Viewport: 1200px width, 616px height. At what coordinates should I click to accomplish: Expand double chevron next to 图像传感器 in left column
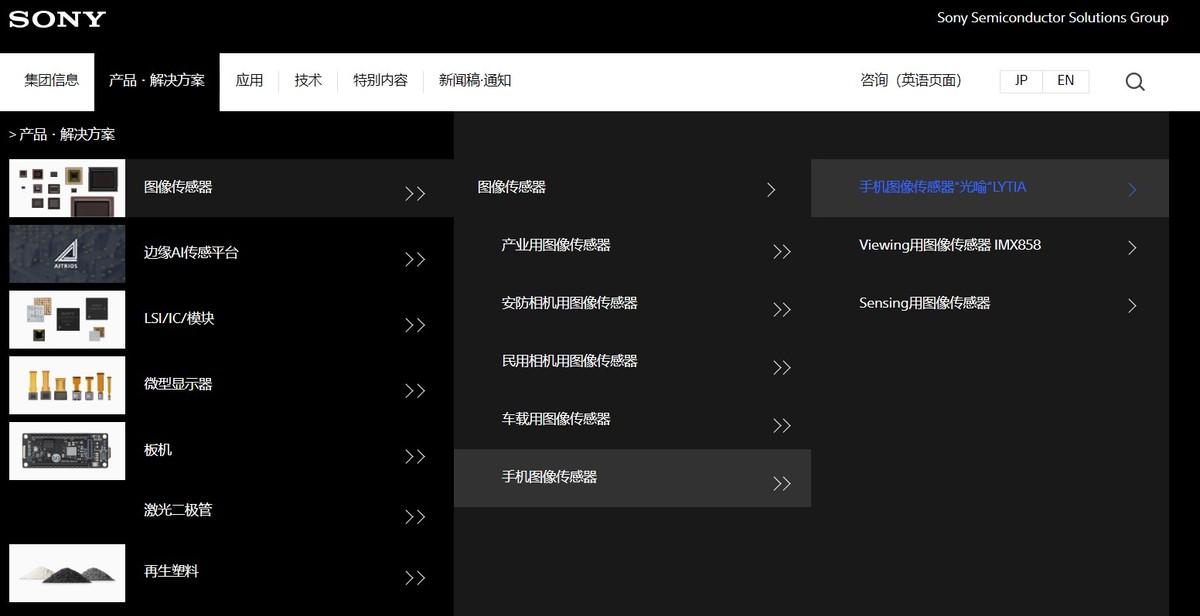point(415,194)
